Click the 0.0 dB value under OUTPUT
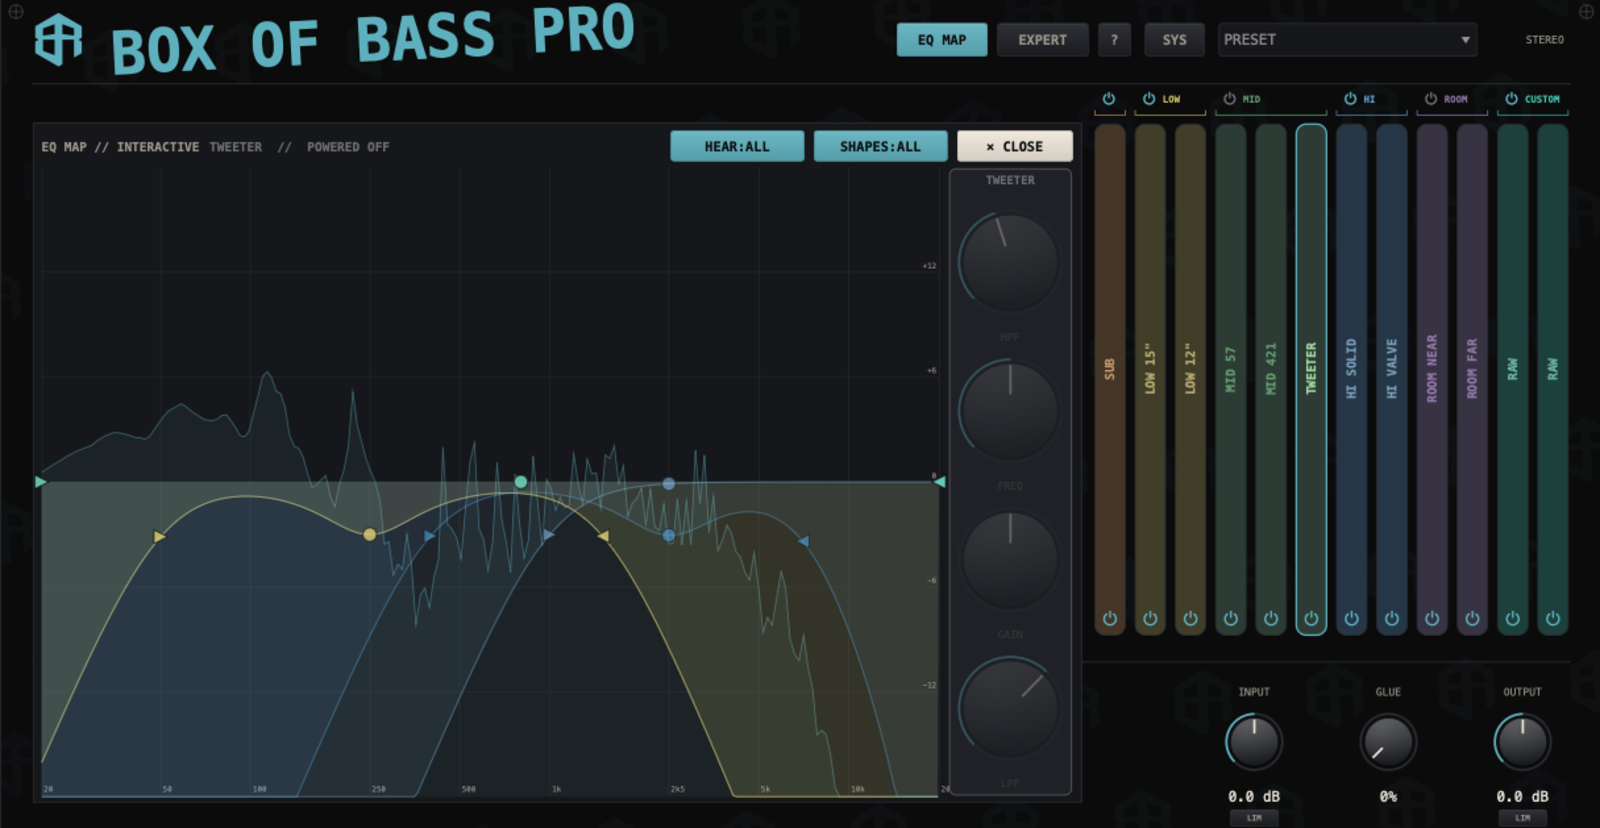 click(1522, 797)
